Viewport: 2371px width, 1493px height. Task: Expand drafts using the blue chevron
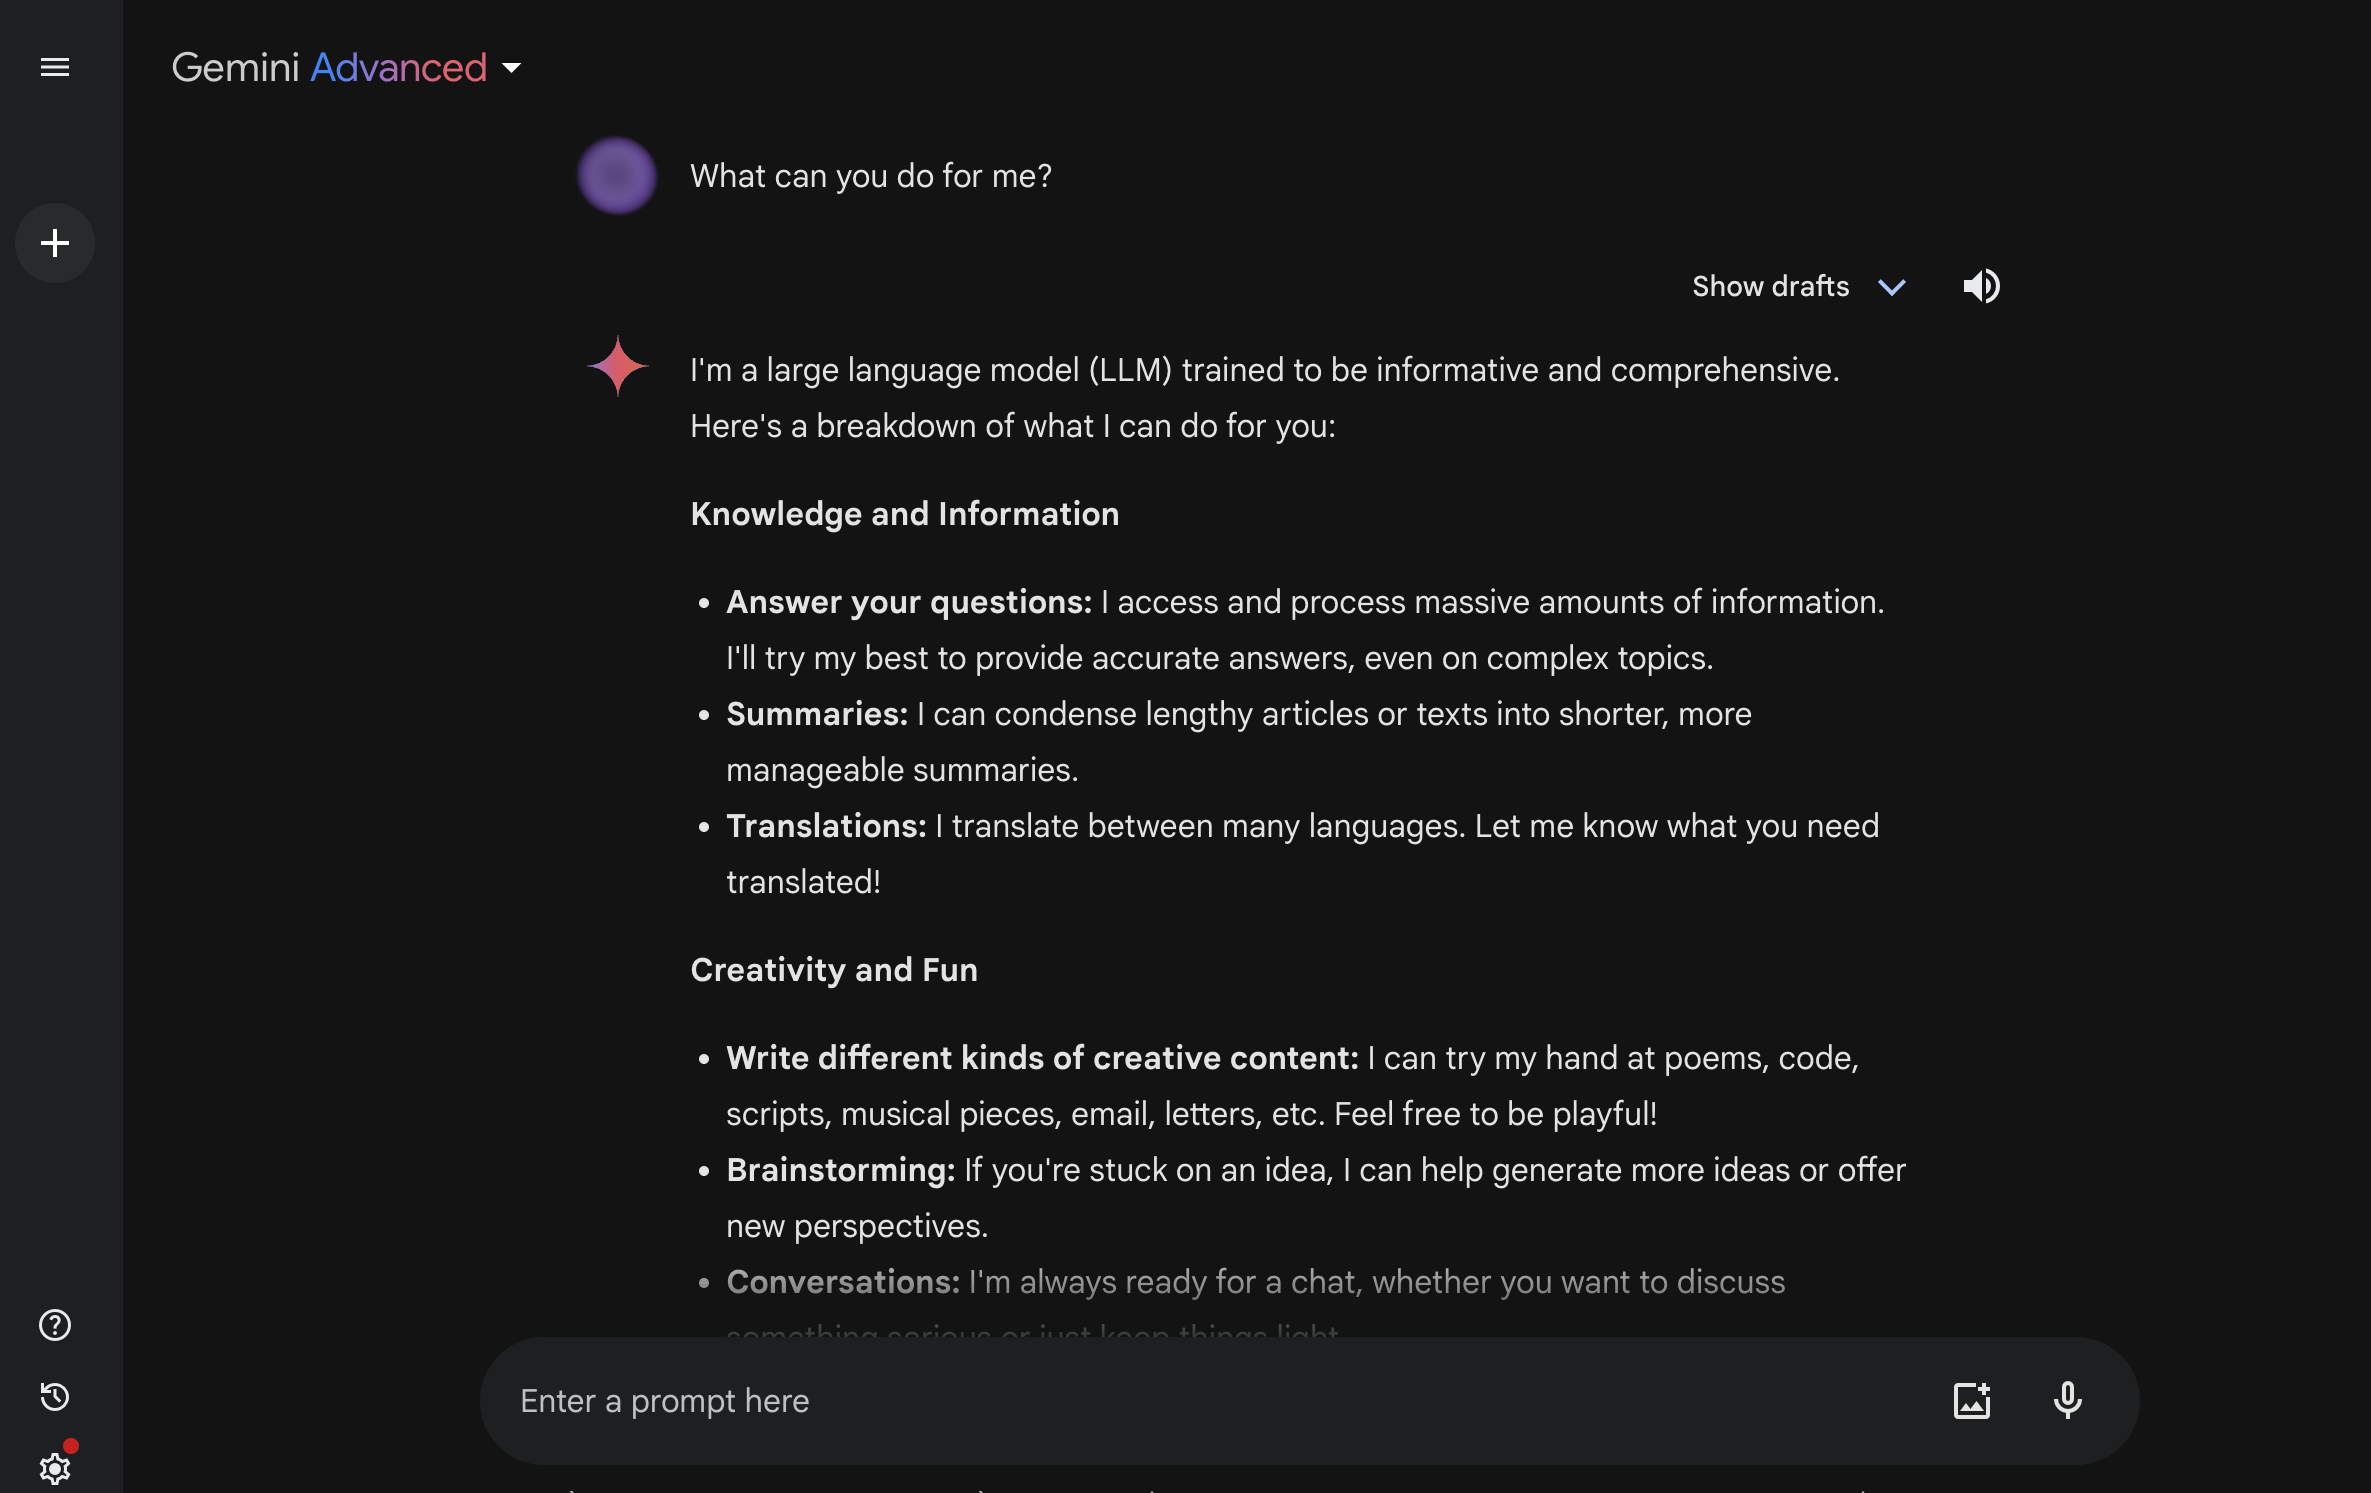click(1892, 287)
